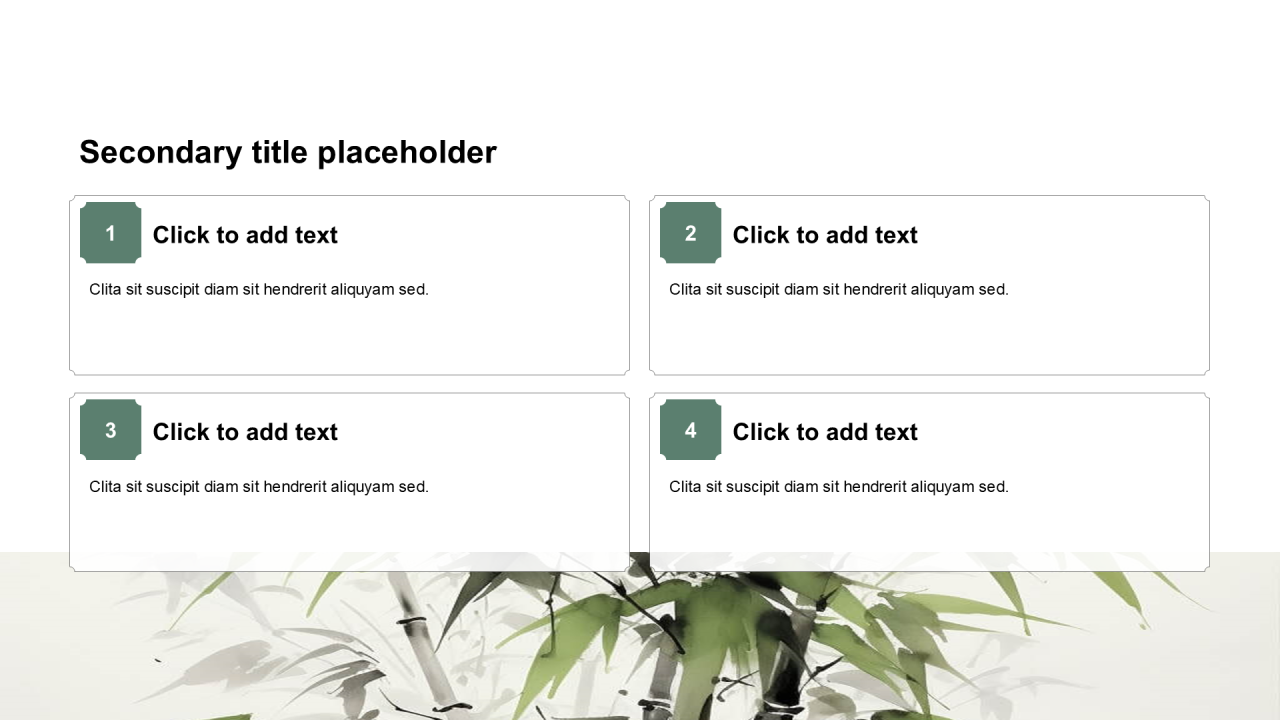1280x720 pixels.
Task: Click the 'Secondary title placeholder' heading
Action: pos(288,152)
